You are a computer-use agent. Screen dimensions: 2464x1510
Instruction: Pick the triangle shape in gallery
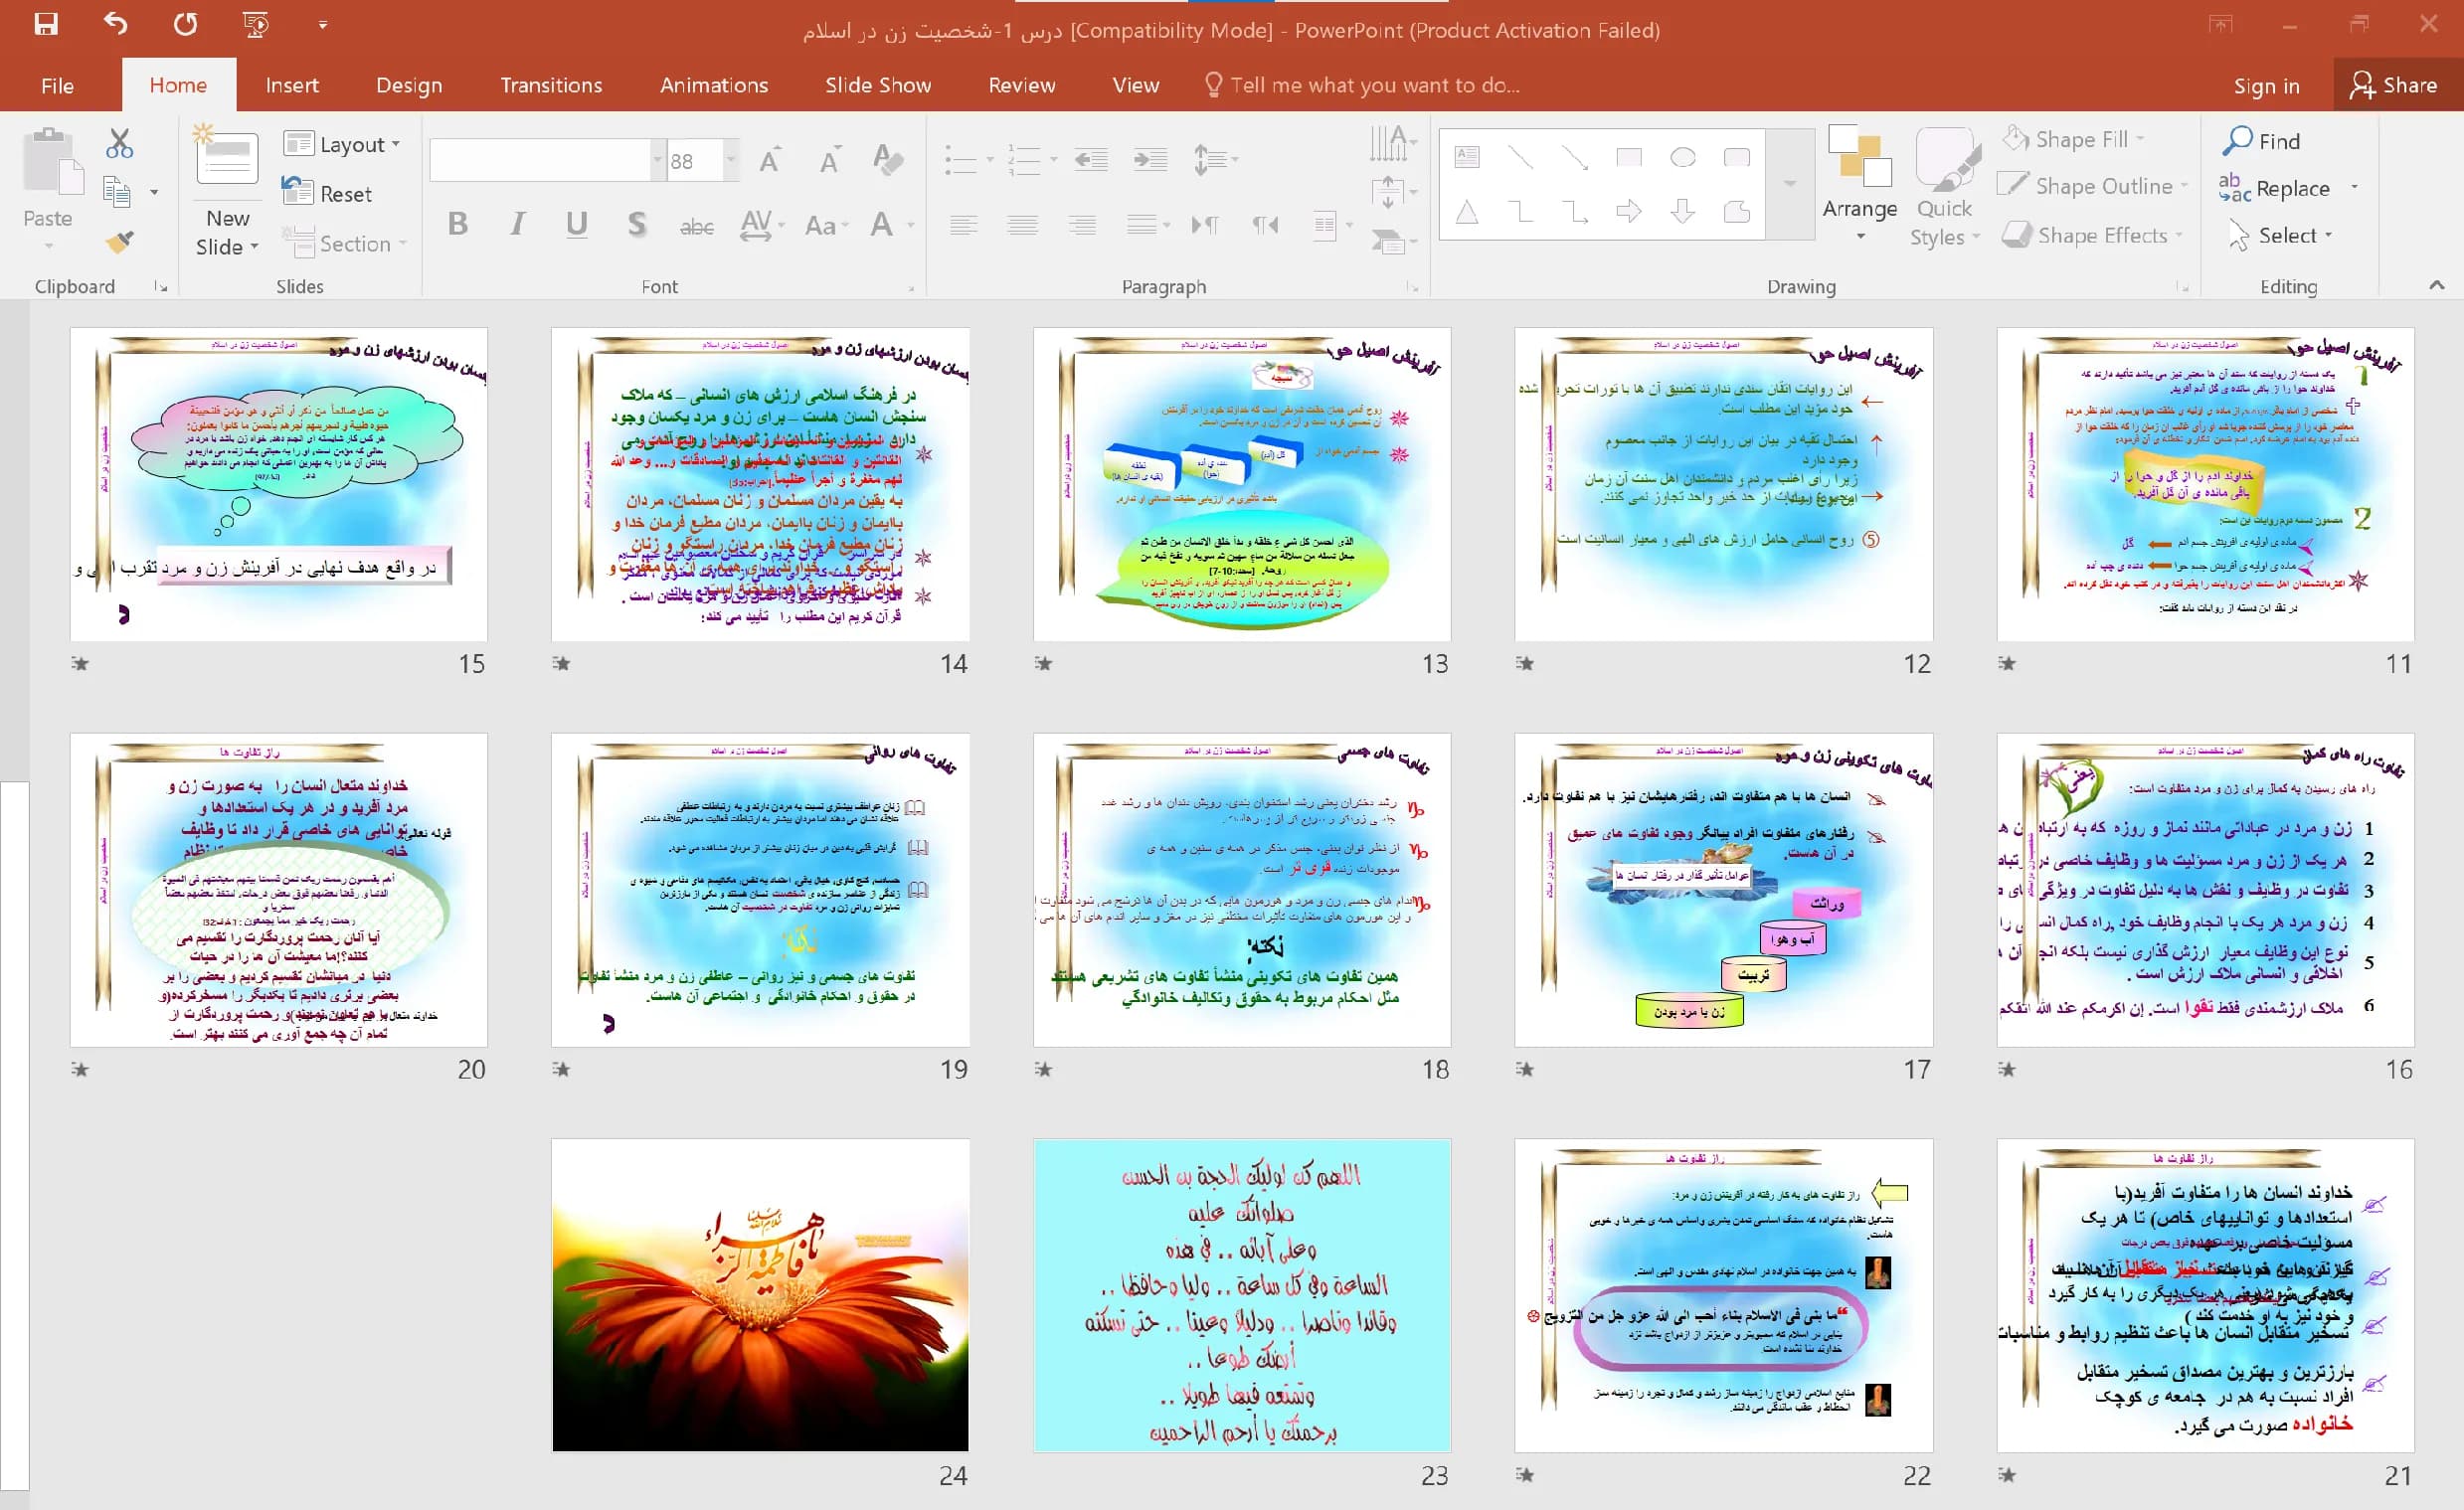pyautogui.click(x=1467, y=211)
